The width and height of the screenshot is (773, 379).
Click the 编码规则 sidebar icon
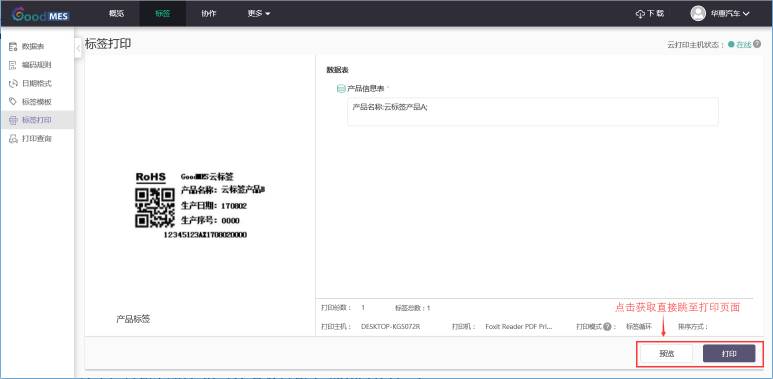click(13, 65)
